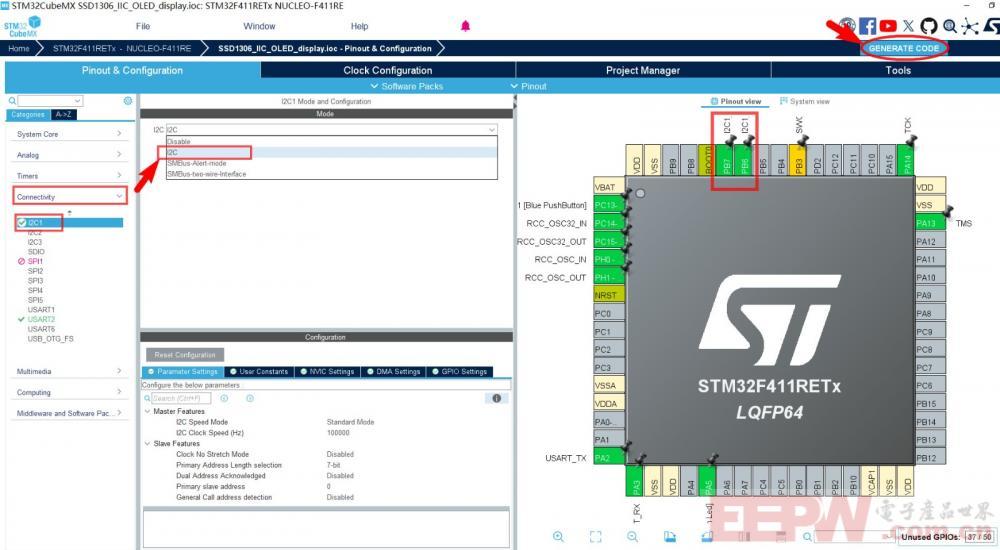Switch to System view
The height and width of the screenshot is (550, 1000).
[x=805, y=101]
